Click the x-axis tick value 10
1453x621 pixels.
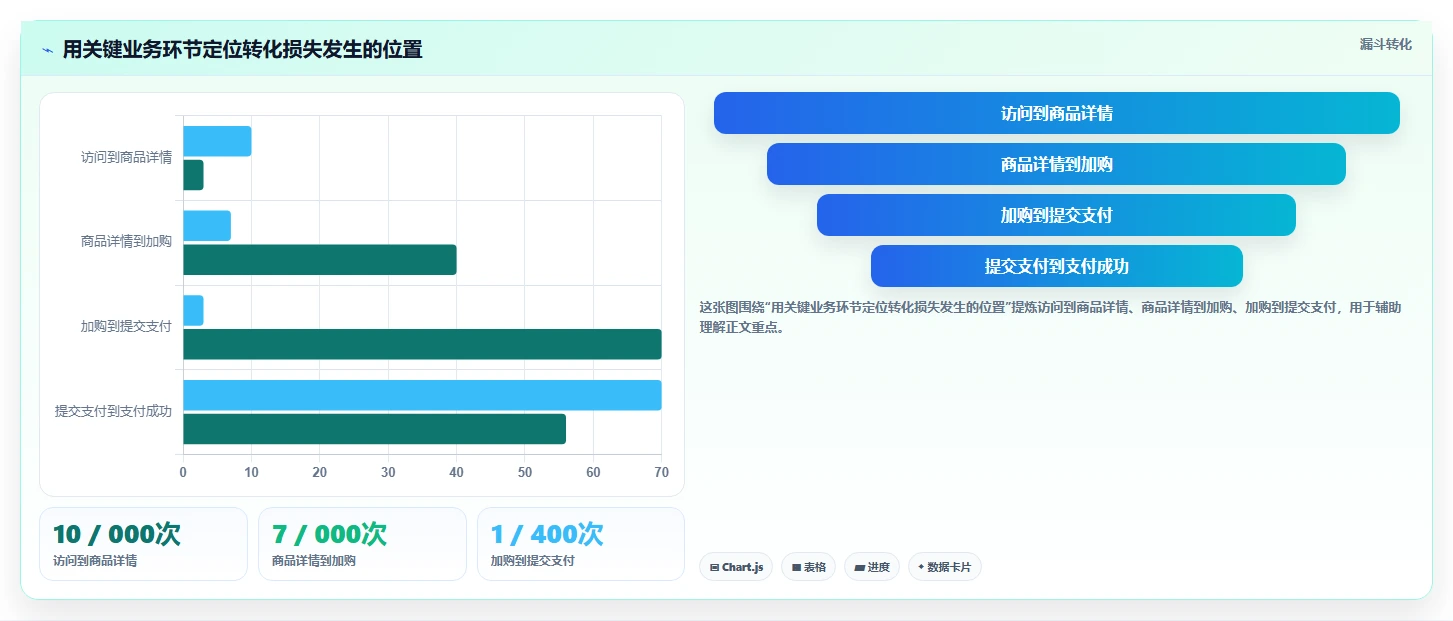(x=251, y=472)
